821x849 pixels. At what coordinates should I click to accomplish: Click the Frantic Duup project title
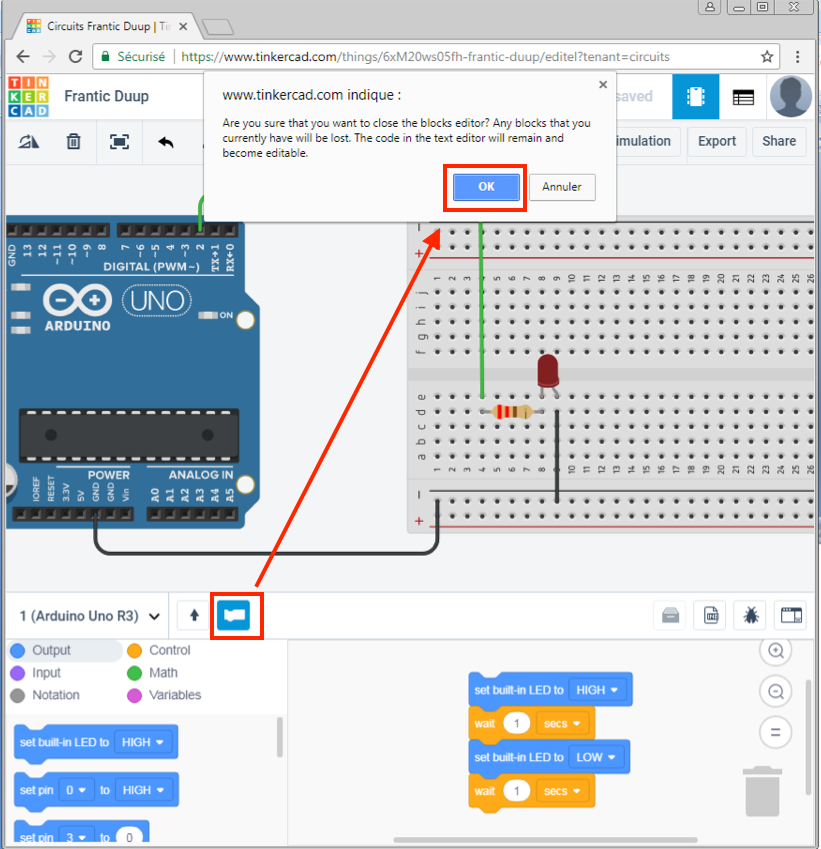click(x=106, y=96)
